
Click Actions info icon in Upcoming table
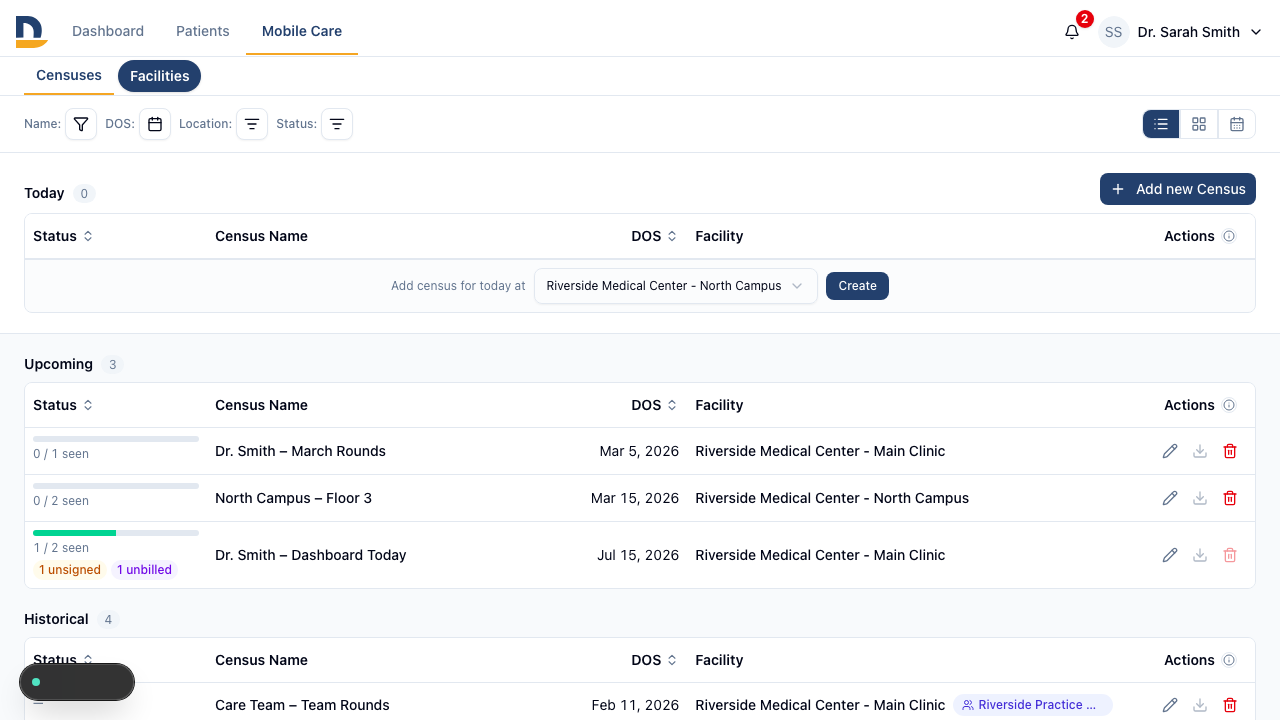(1229, 405)
